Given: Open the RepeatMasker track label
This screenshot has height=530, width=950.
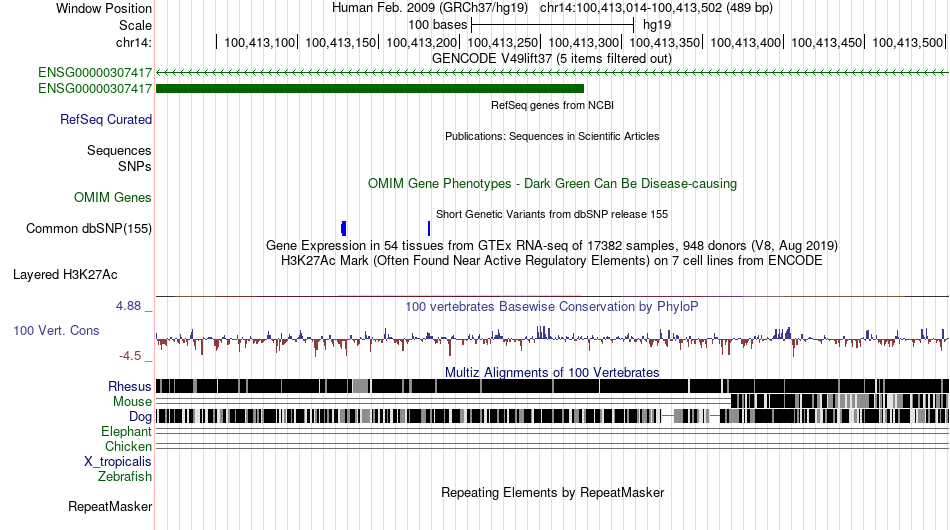Looking at the screenshot, I should point(110,506).
